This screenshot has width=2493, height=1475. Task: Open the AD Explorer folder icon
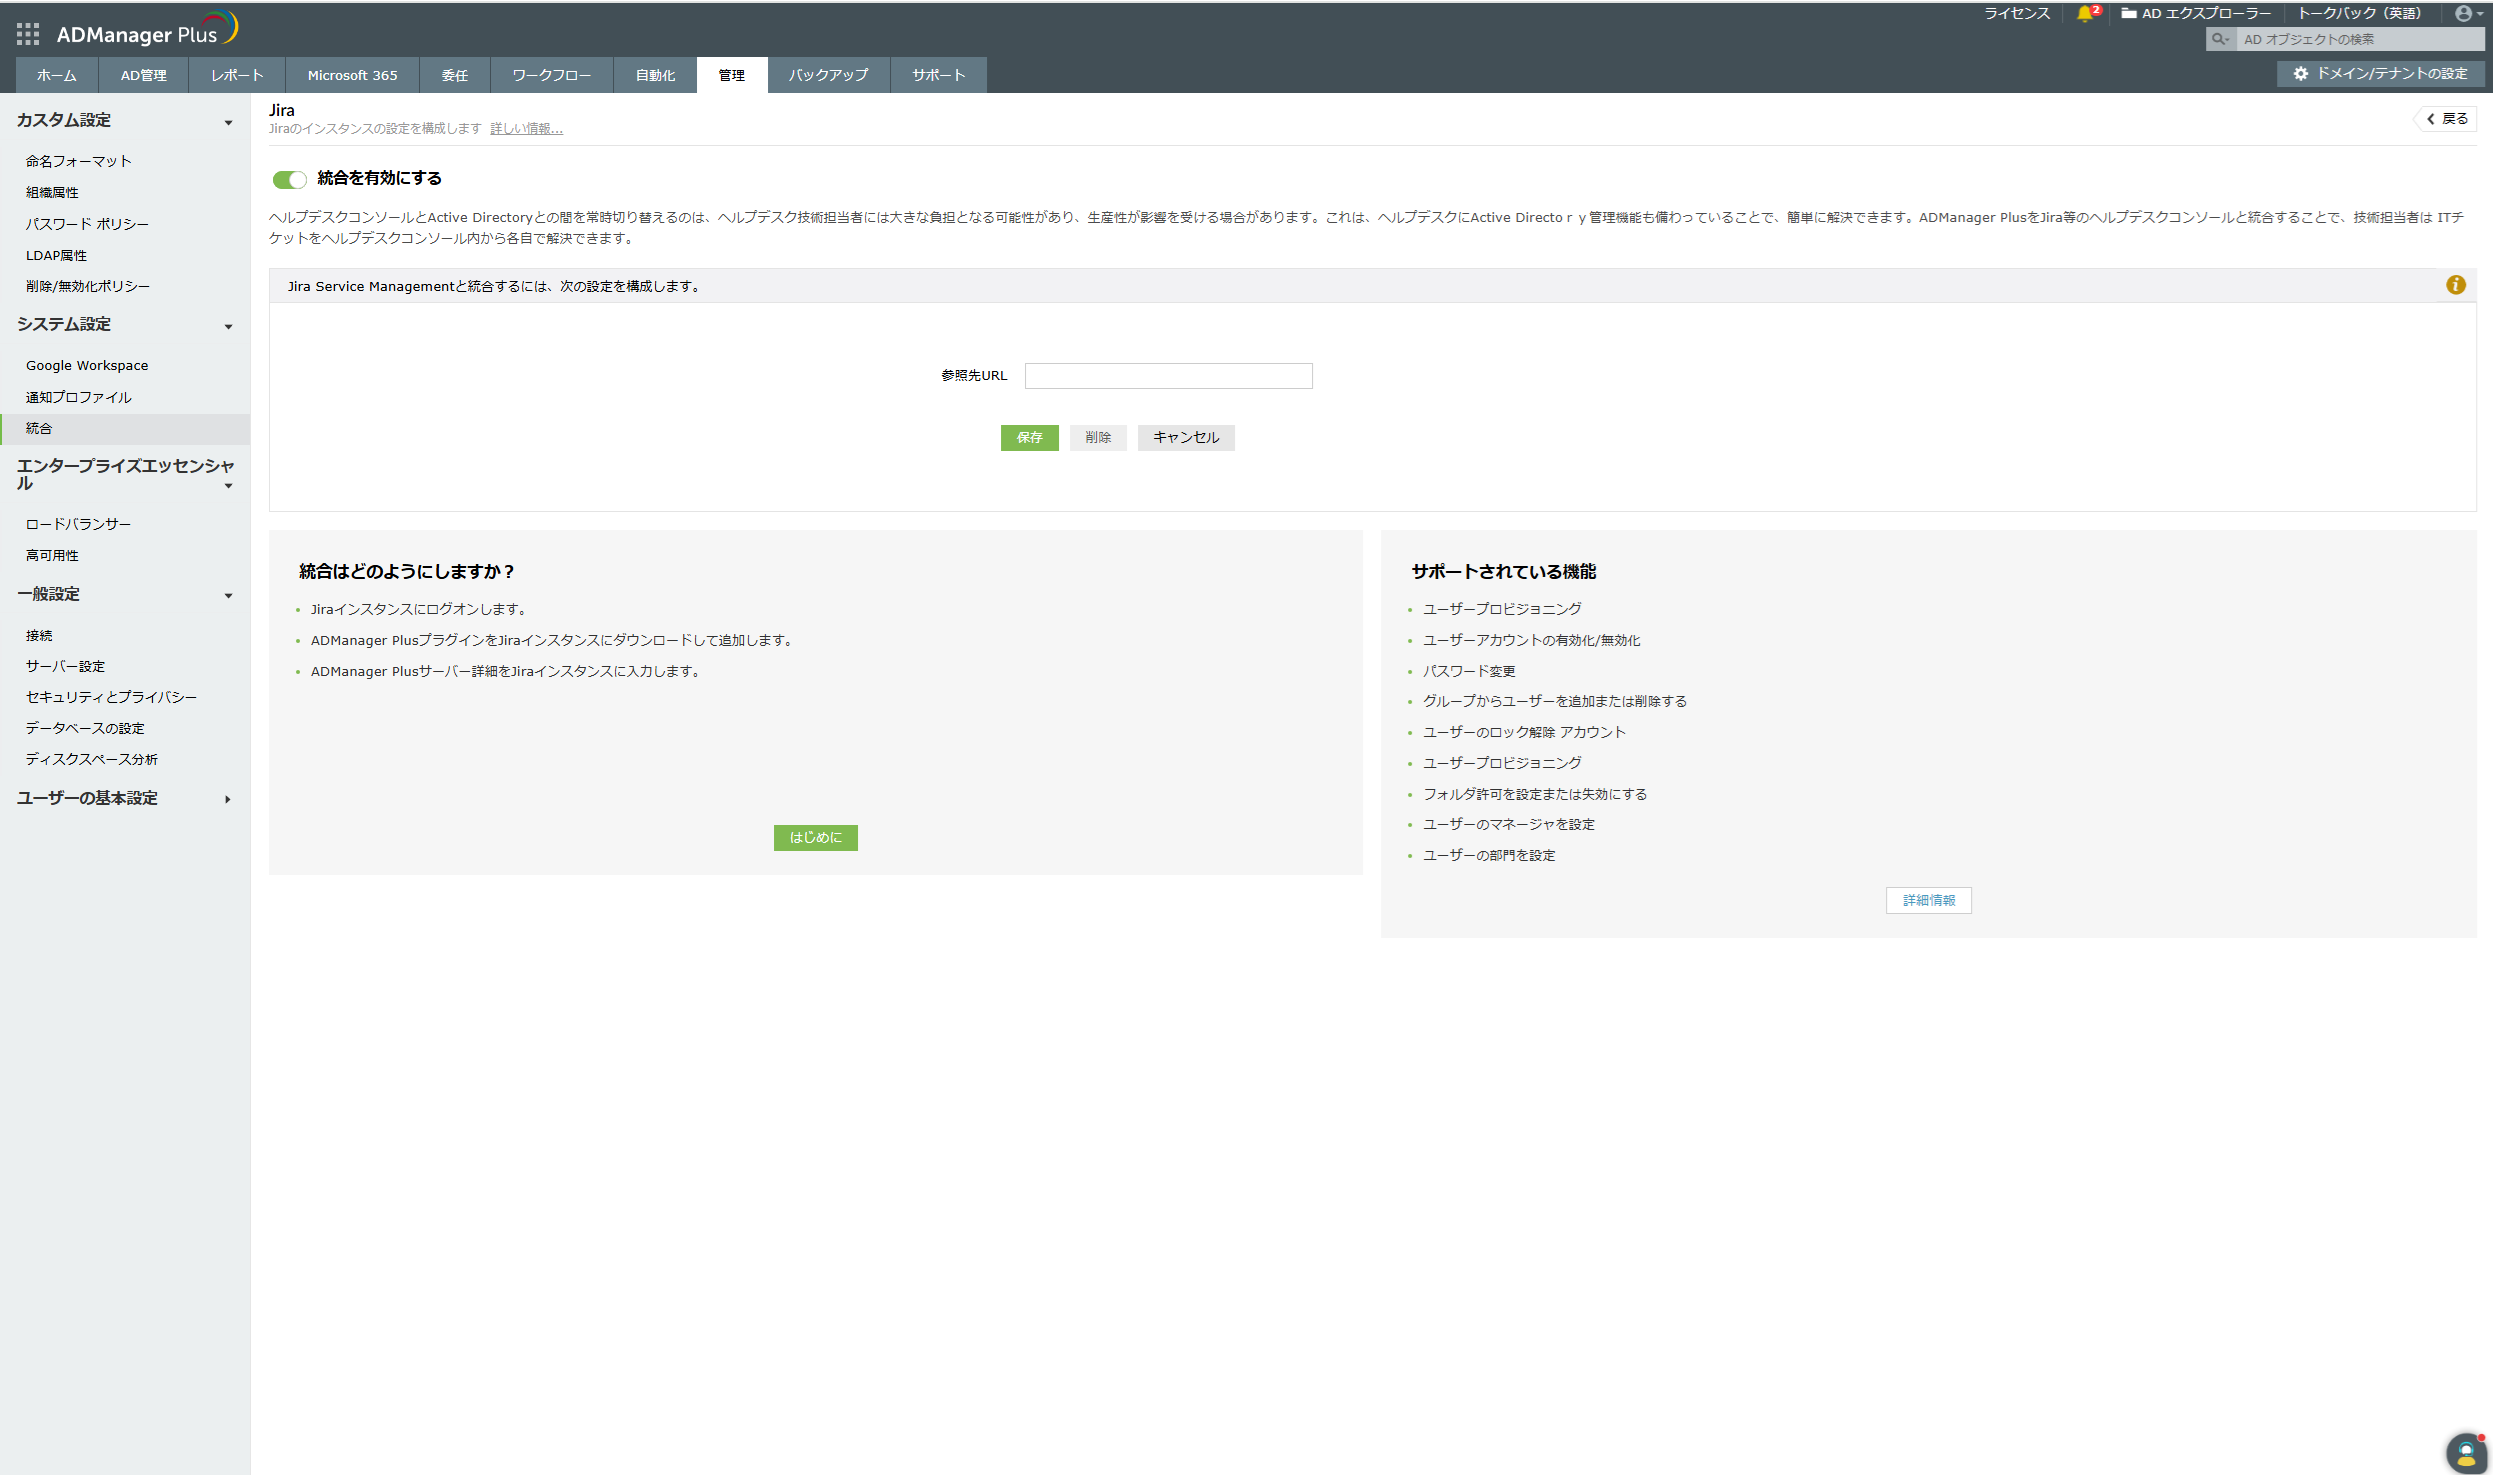point(2129,14)
